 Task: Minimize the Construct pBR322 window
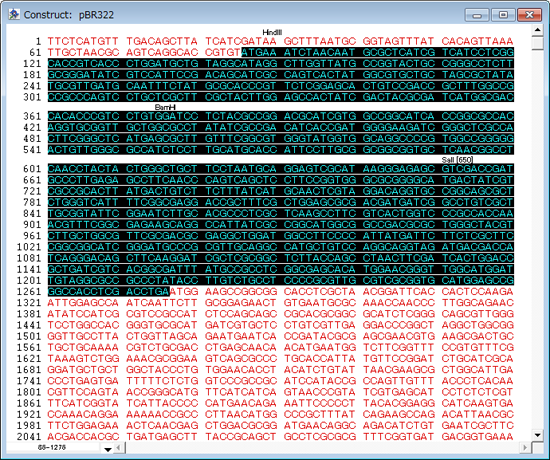pos(477,15)
